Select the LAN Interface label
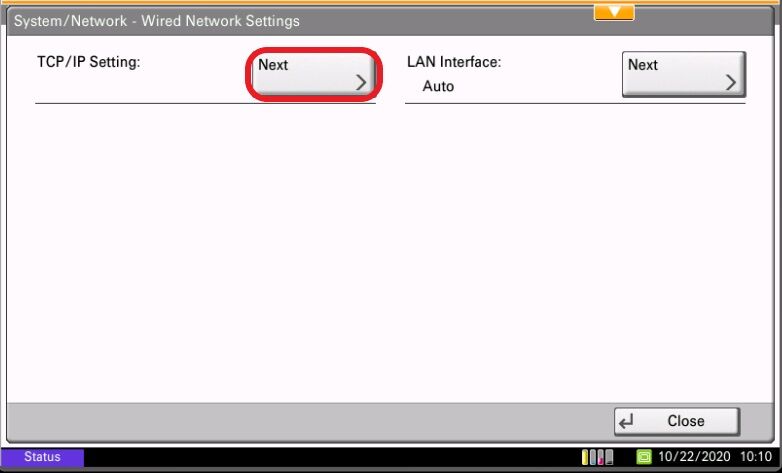The height and width of the screenshot is (473, 782). click(454, 62)
